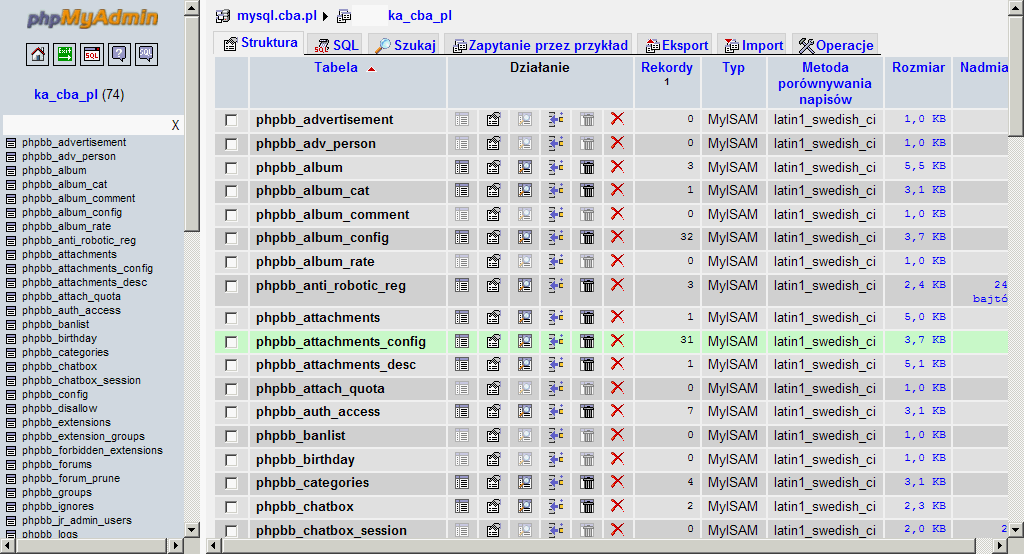Open the Operacje tab
Image resolution: width=1024 pixels, height=554 pixels.
(836, 45)
